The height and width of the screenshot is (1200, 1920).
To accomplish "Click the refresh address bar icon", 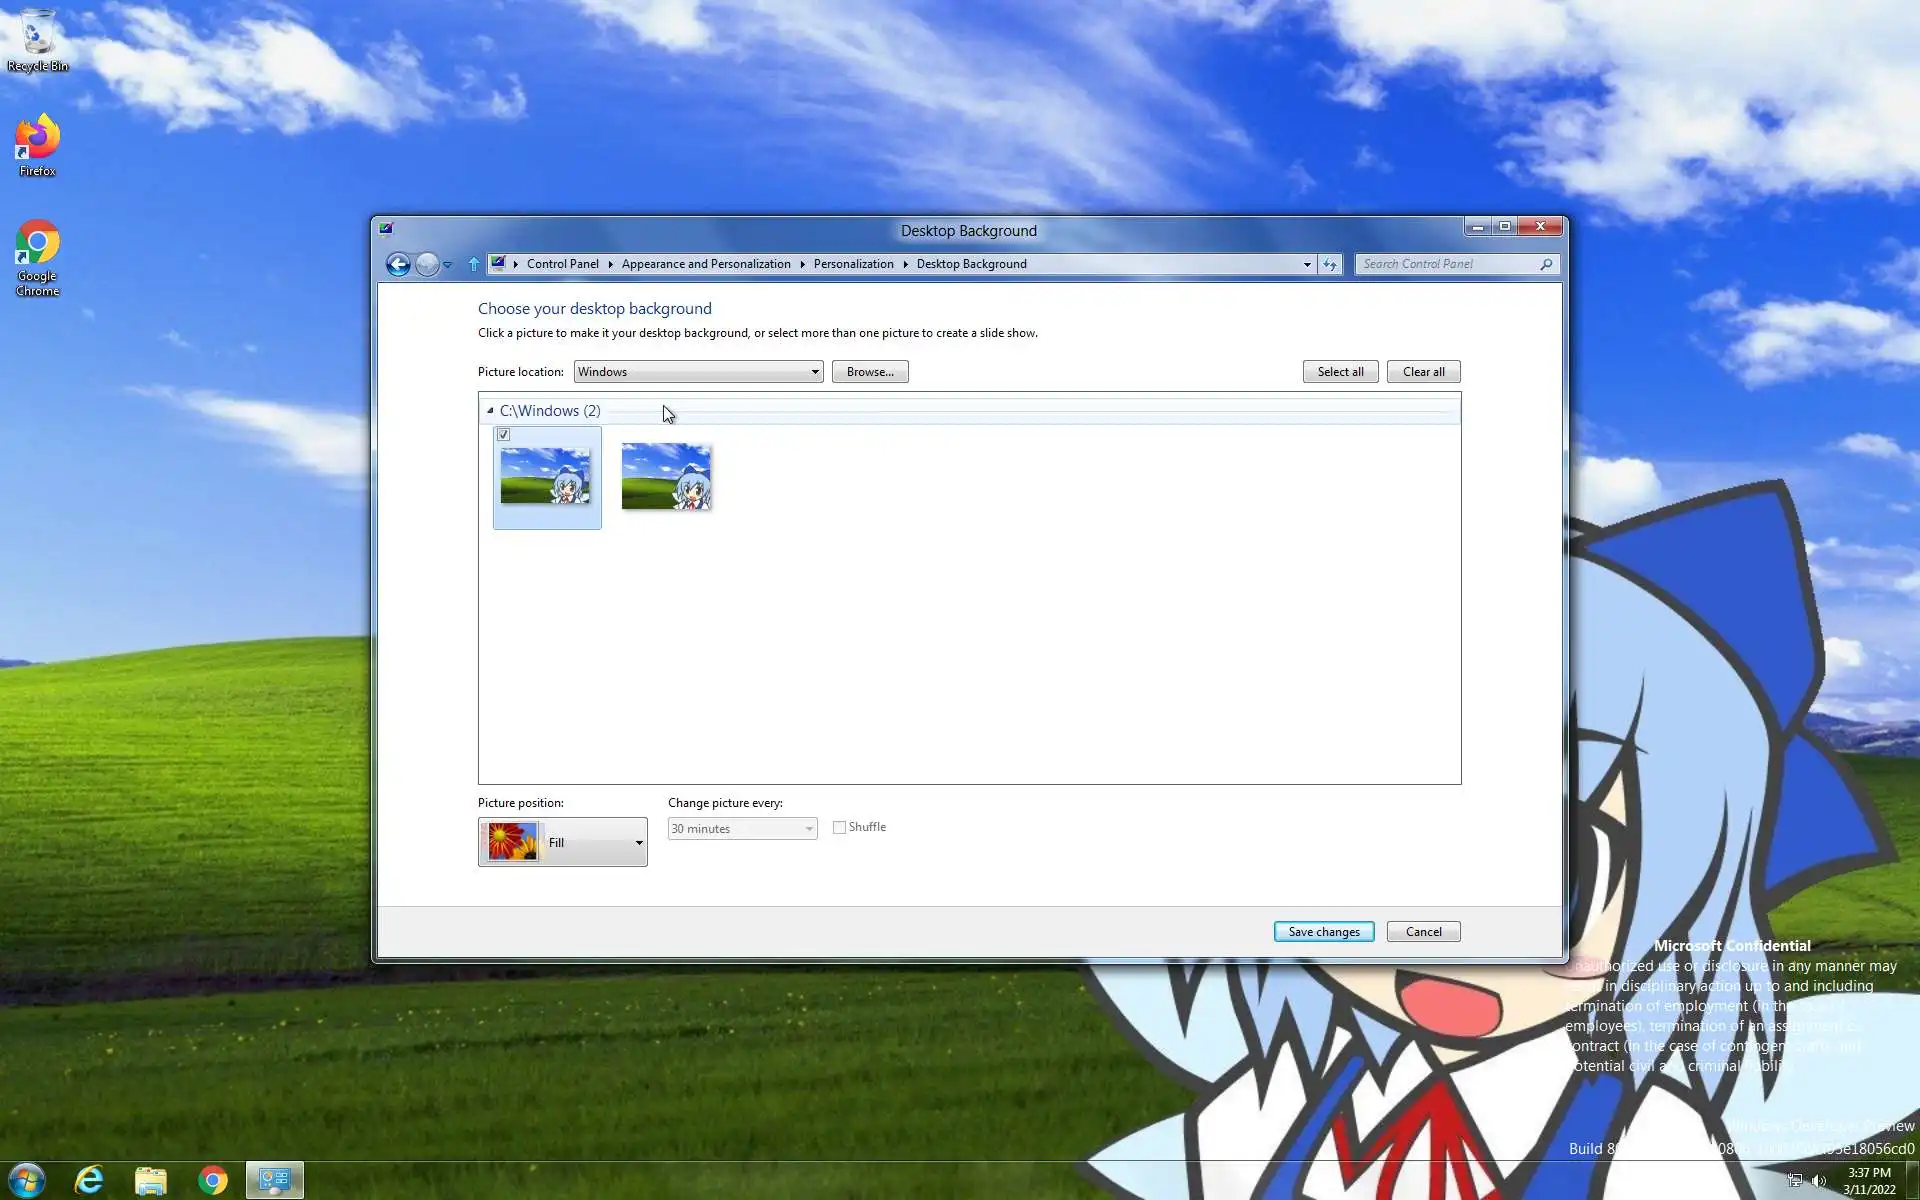I will tap(1329, 264).
